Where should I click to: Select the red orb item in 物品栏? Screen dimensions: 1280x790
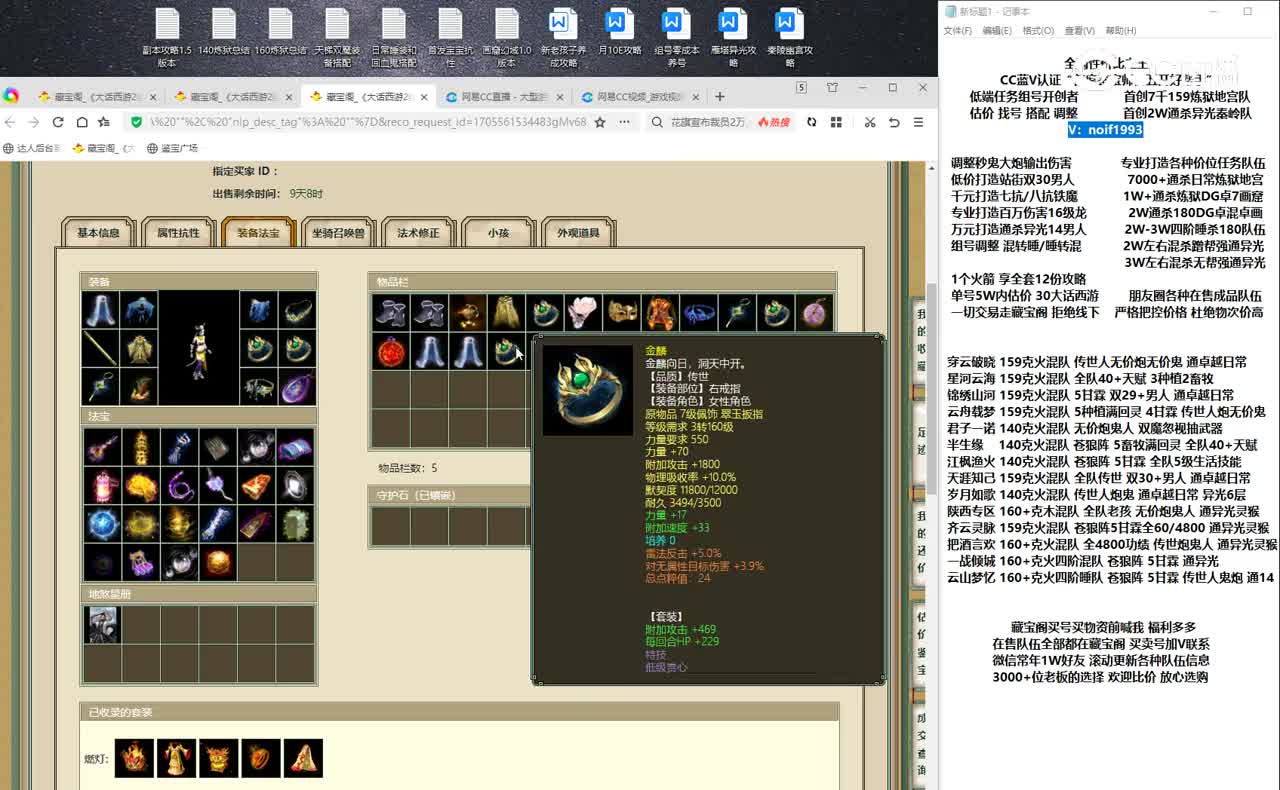(x=391, y=351)
